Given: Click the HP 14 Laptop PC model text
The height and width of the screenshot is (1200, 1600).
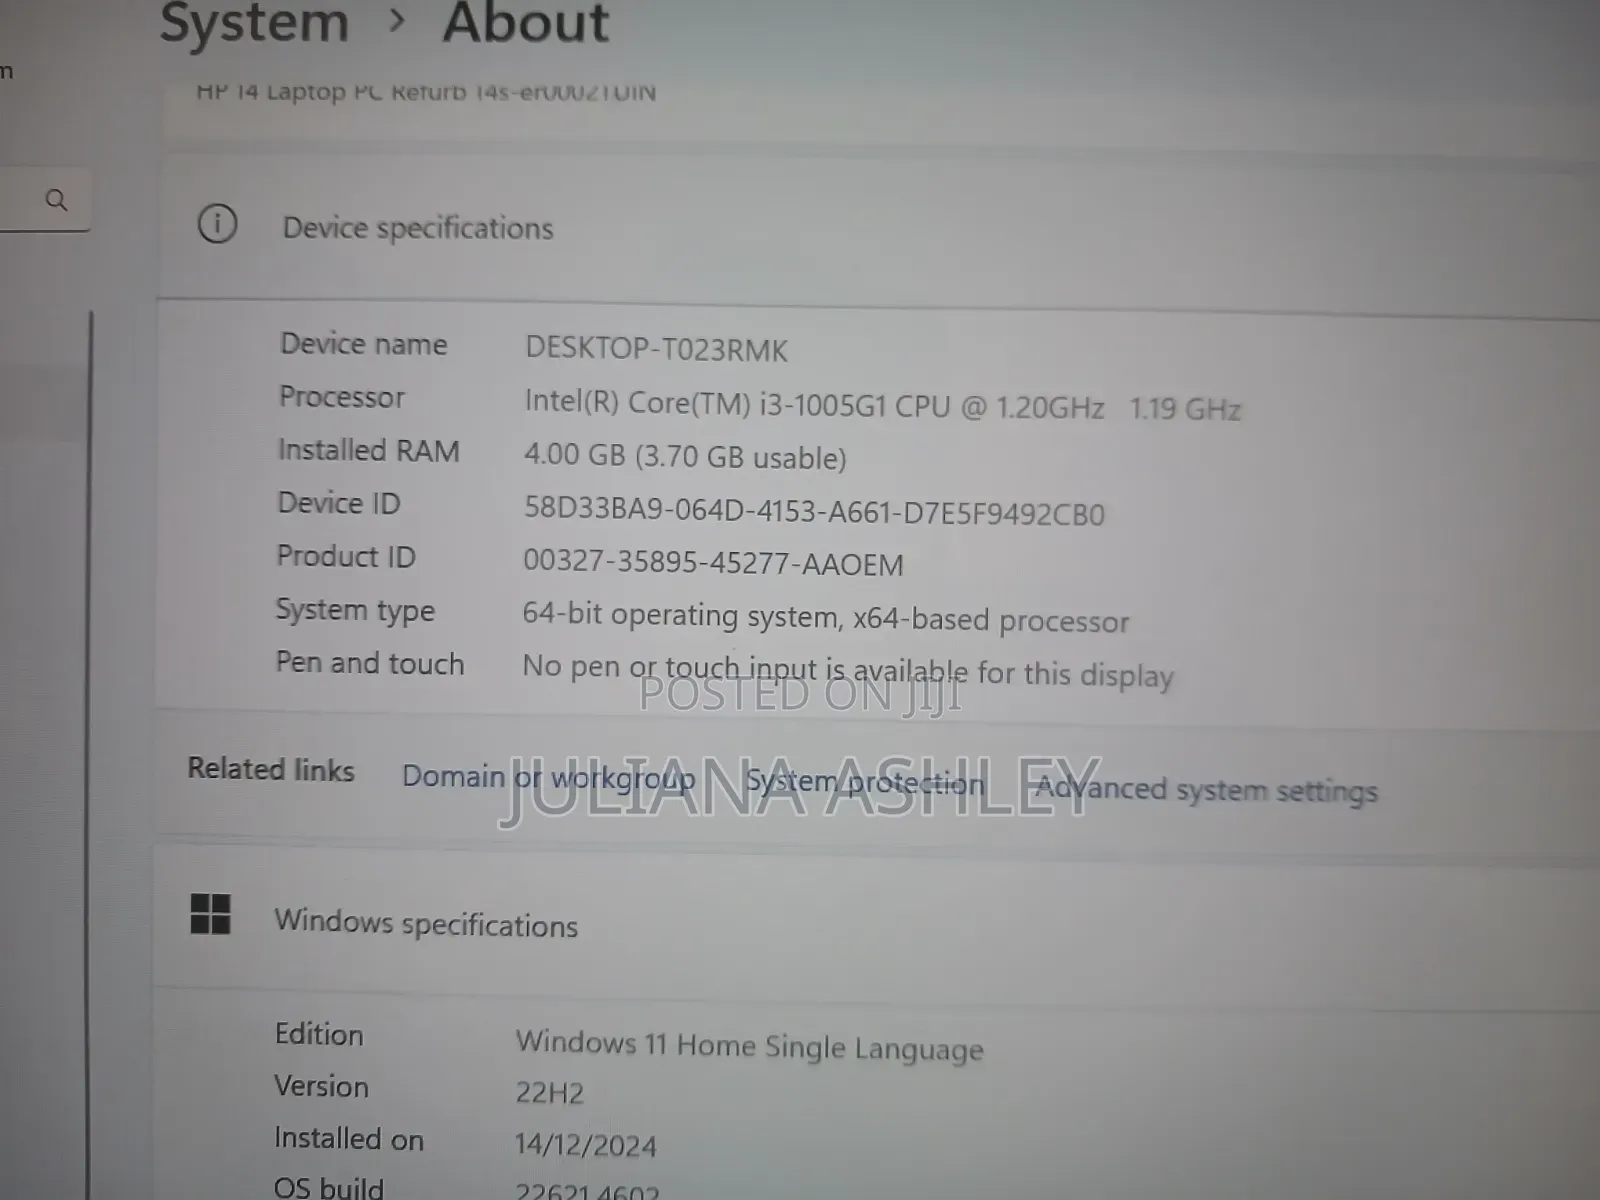Looking at the screenshot, I should (426, 92).
